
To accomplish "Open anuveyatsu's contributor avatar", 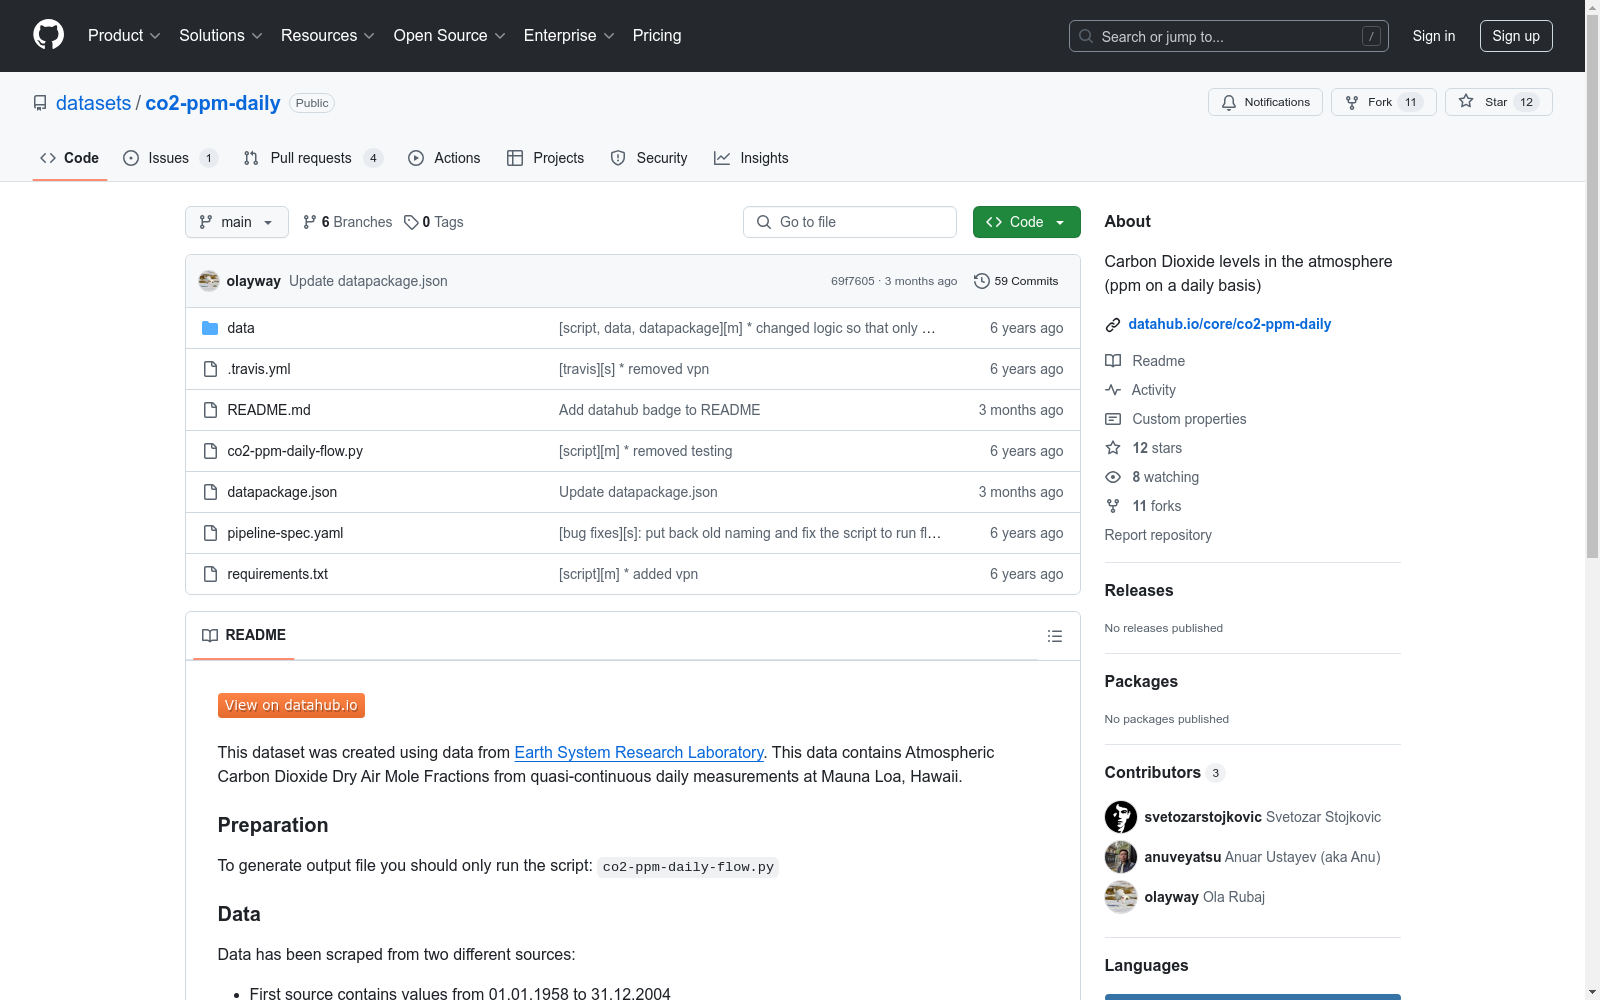I will (x=1121, y=857).
